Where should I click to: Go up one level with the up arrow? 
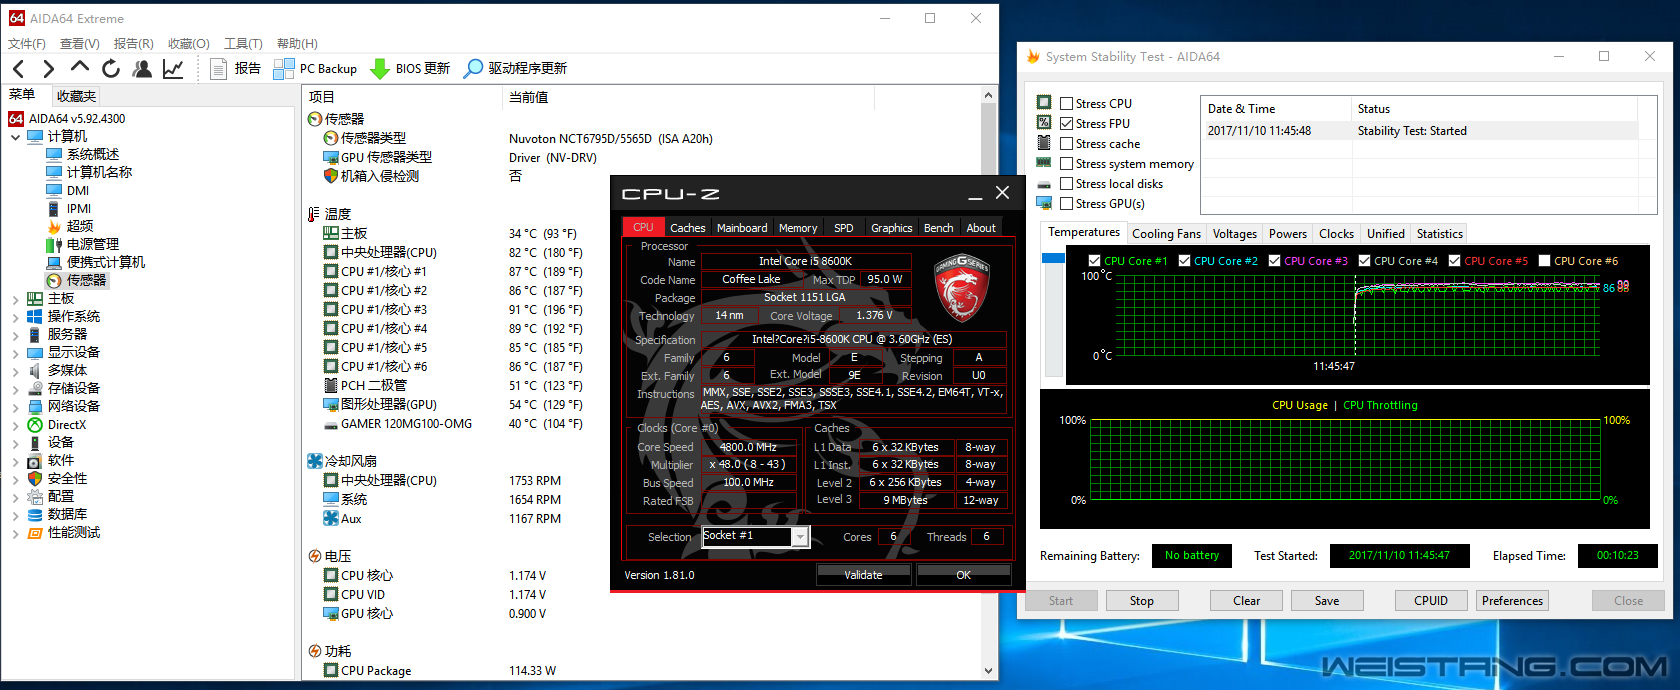(x=80, y=67)
